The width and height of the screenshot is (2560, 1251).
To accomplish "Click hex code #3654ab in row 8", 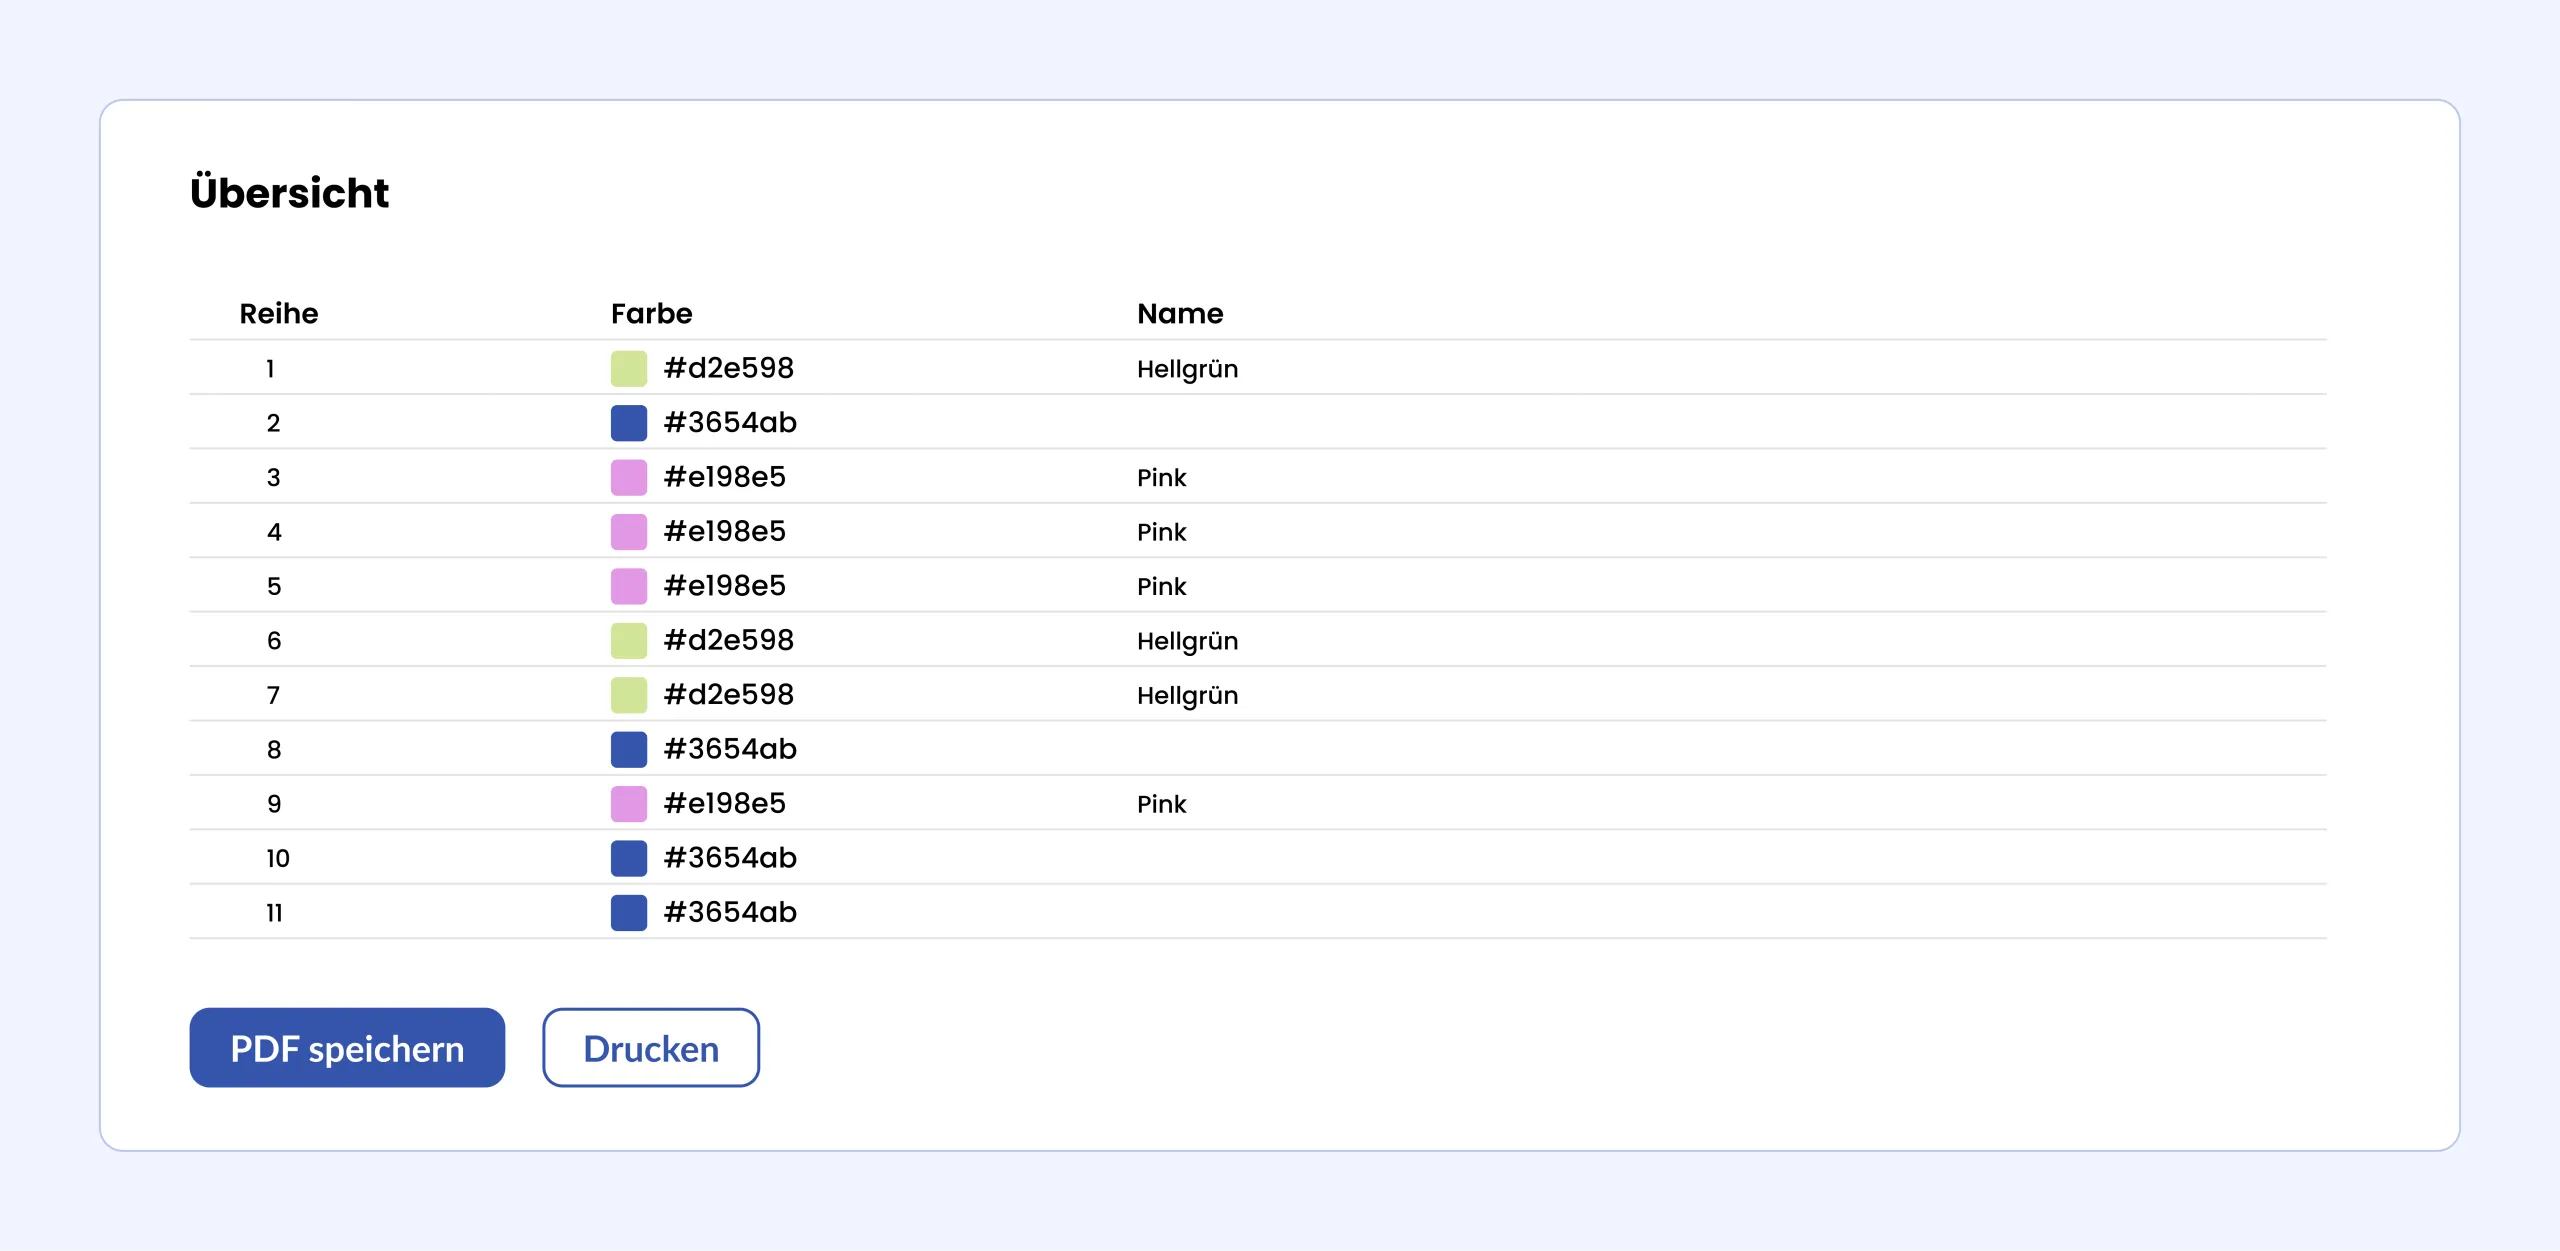I will click(731, 749).
